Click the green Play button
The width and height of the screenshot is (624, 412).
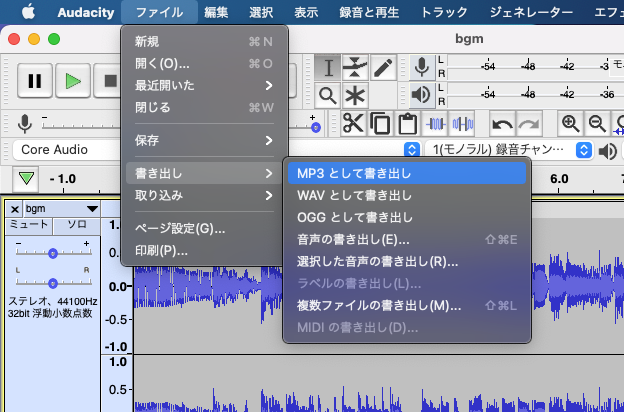(73, 81)
